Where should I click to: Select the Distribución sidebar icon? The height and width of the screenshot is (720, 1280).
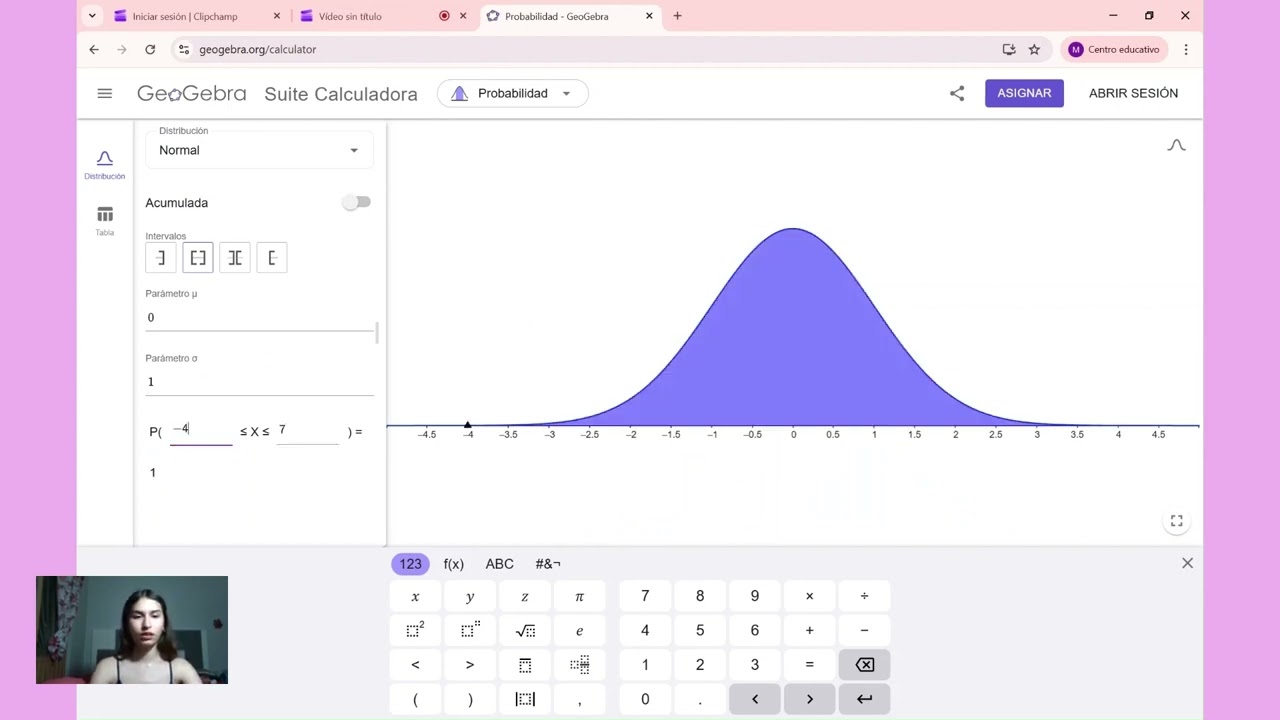point(104,165)
